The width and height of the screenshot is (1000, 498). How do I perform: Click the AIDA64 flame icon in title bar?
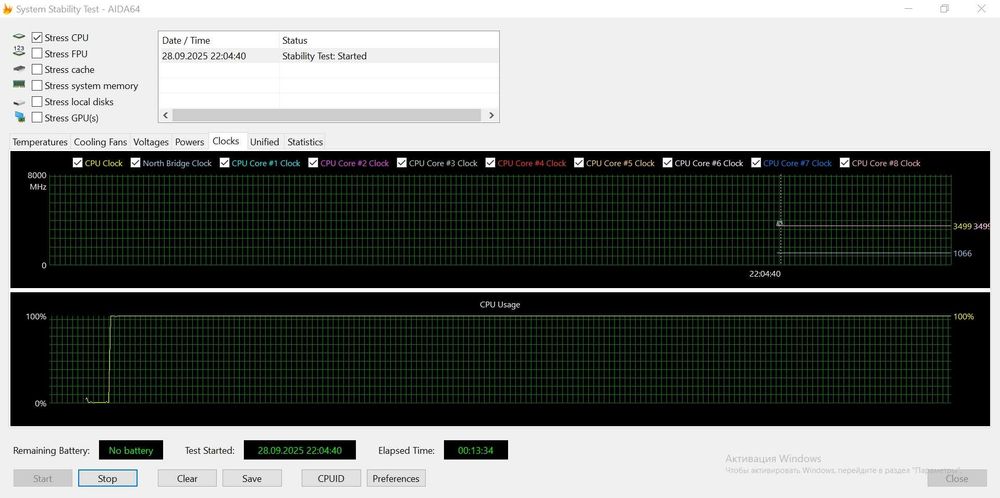click(x=7, y=9)
